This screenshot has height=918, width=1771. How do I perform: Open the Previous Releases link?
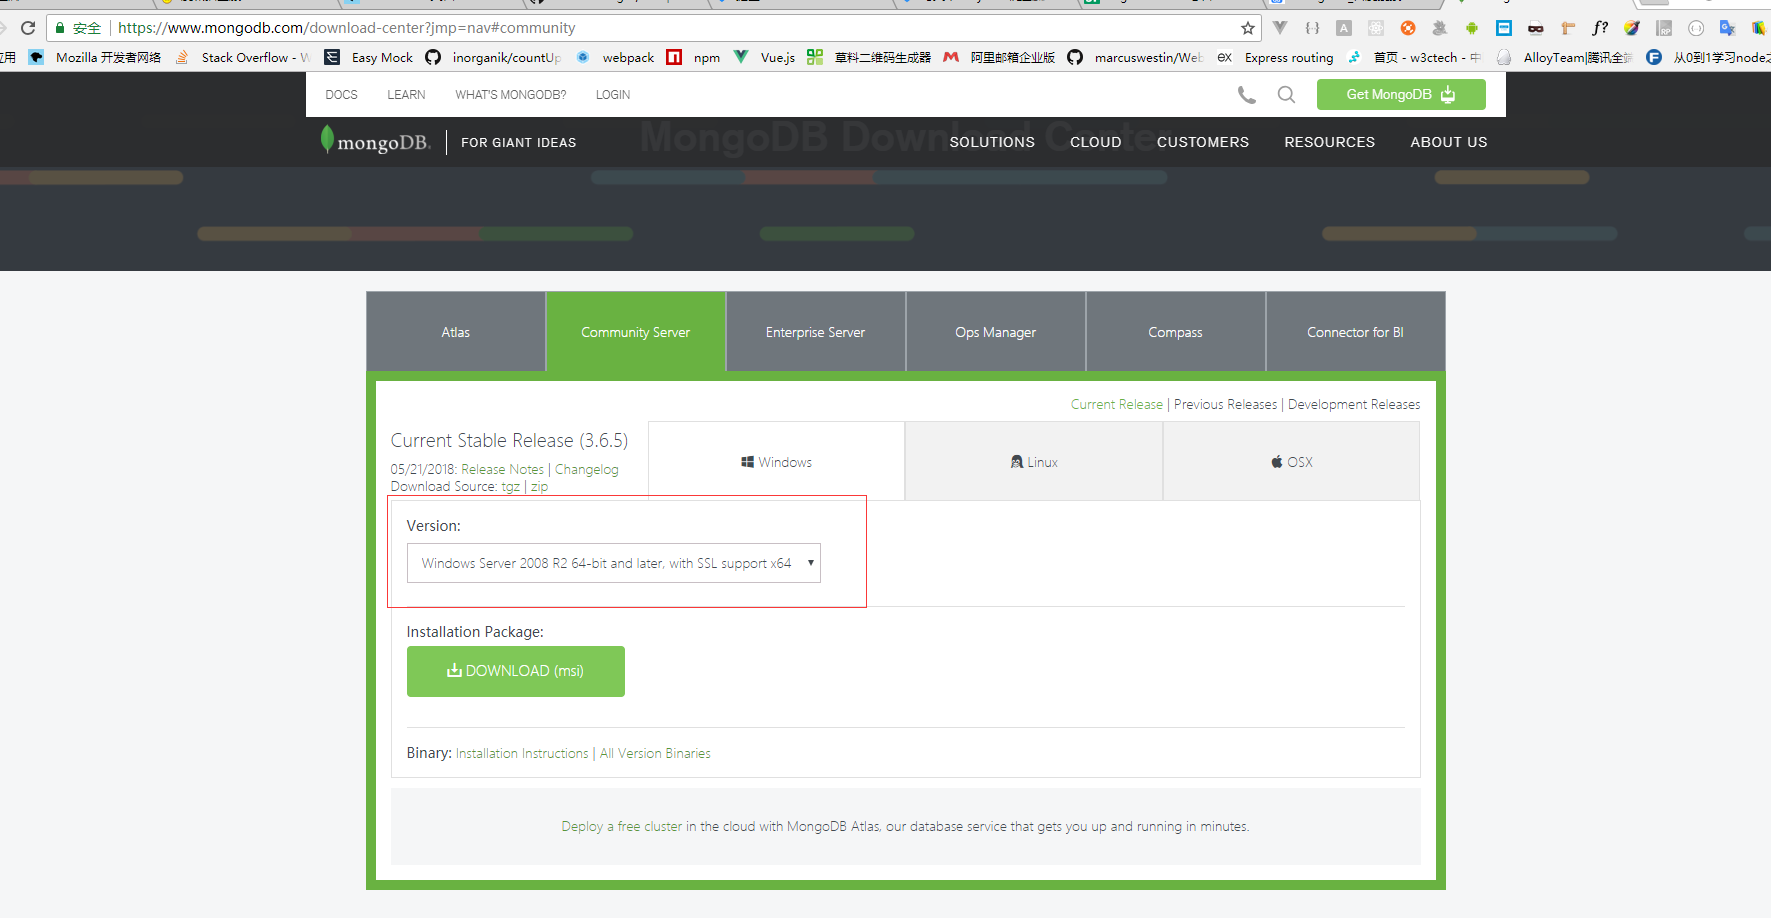tap(1225, 404)
